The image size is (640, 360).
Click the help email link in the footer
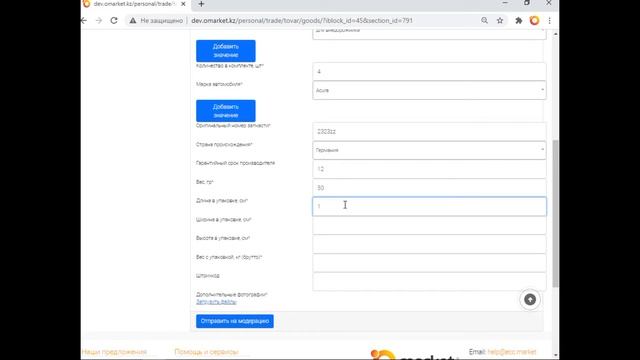point(512,352)
